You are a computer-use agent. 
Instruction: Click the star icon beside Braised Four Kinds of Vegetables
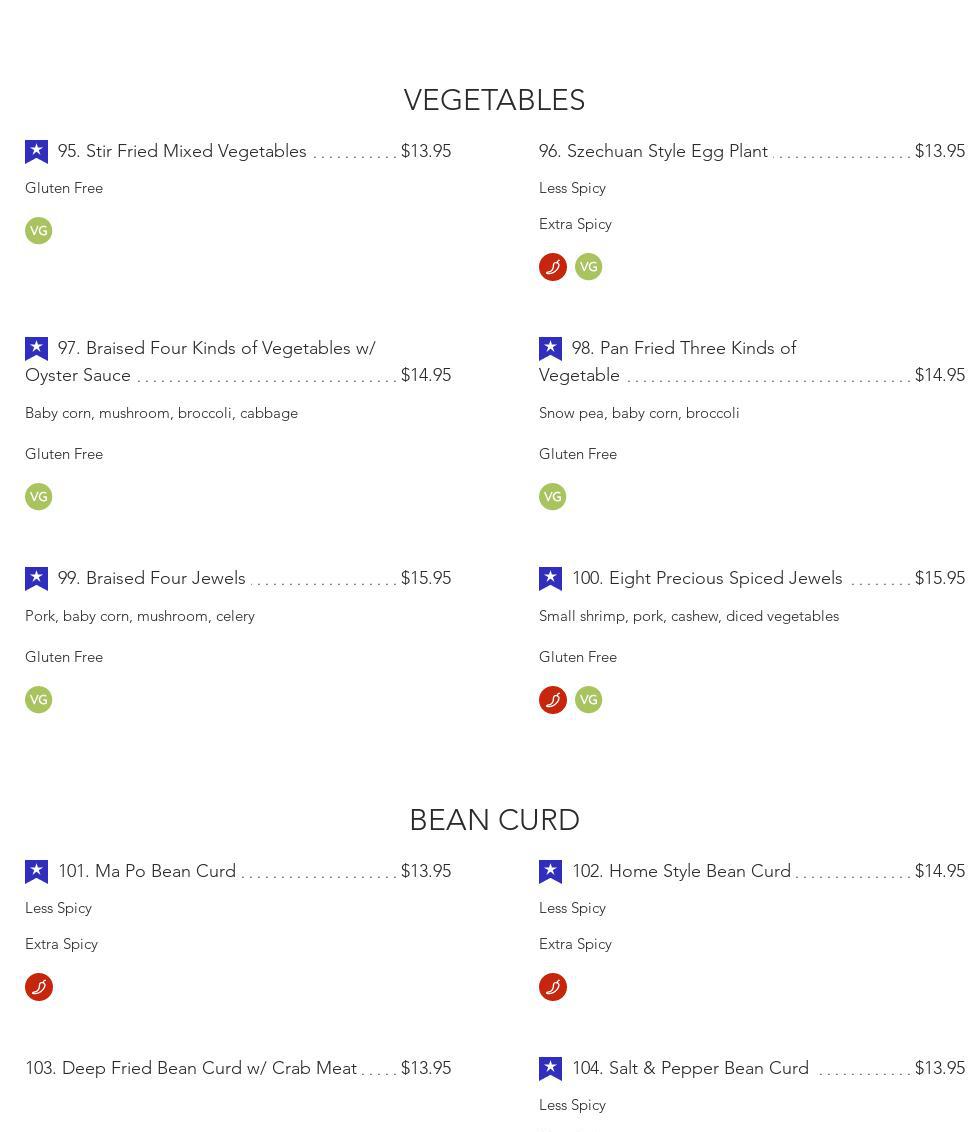pyautogui.click(x=36, y=348)
